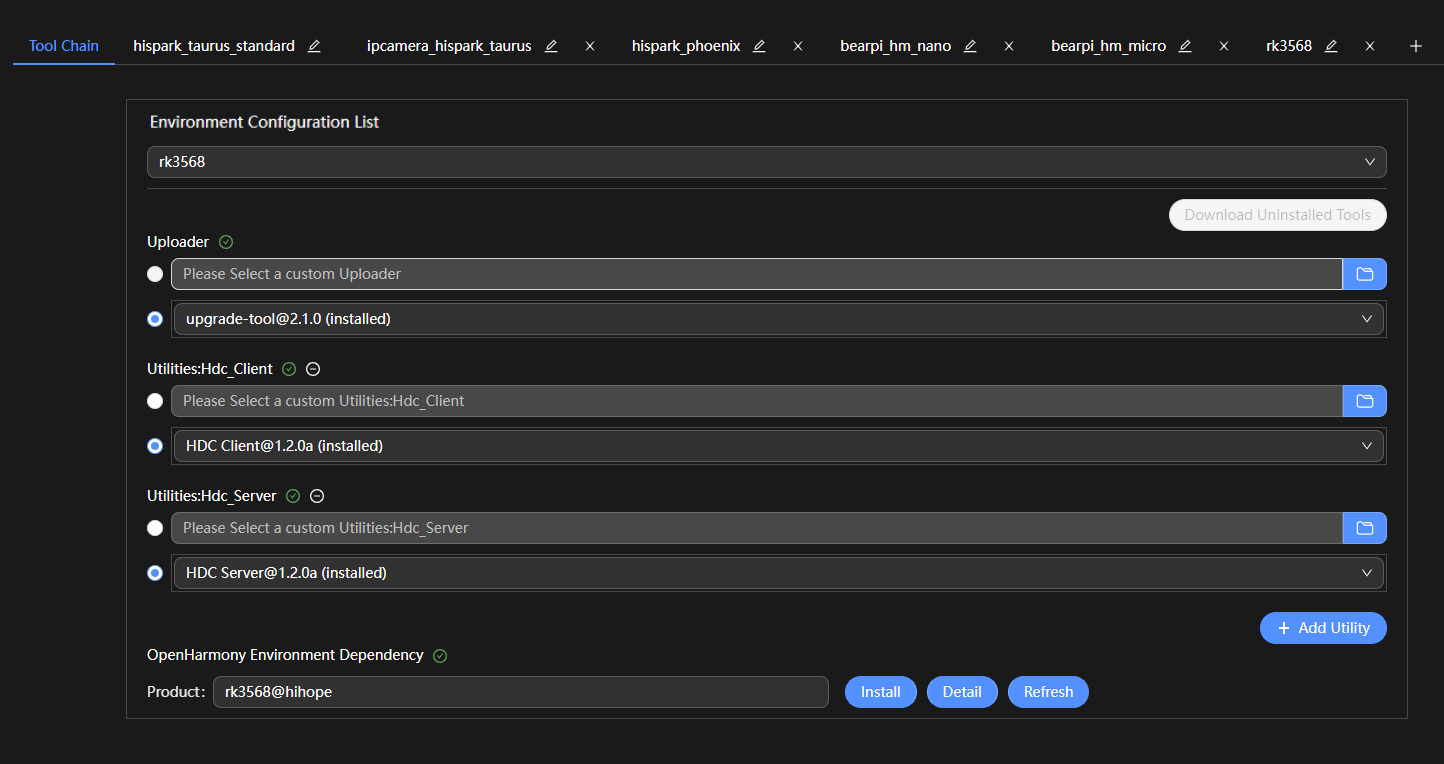Switch to the Tool Chain tab
The height and width of the screenshot is (764, 1444).
[x=64, y=46]
